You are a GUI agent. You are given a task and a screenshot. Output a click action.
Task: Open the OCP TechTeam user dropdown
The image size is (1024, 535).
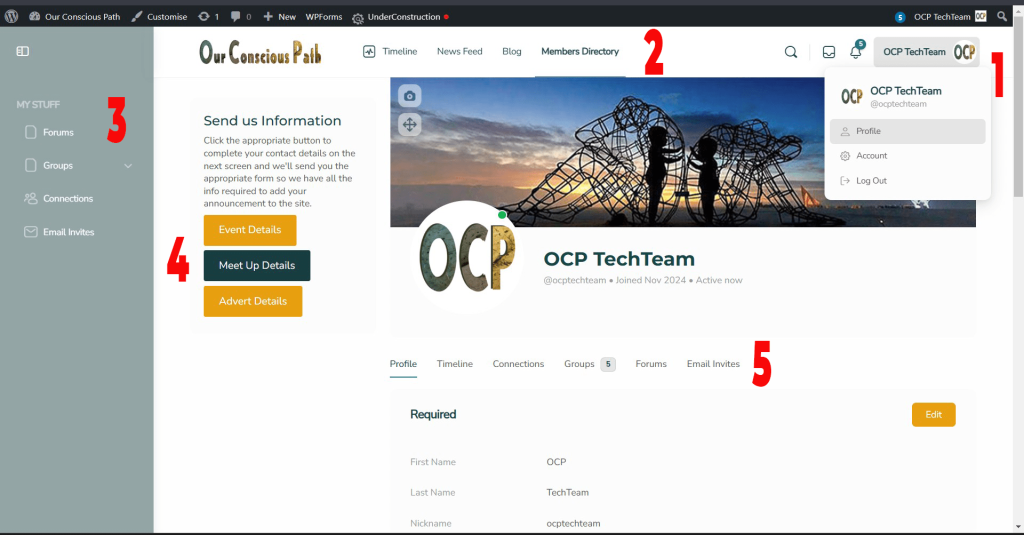(x=926, y=52)
